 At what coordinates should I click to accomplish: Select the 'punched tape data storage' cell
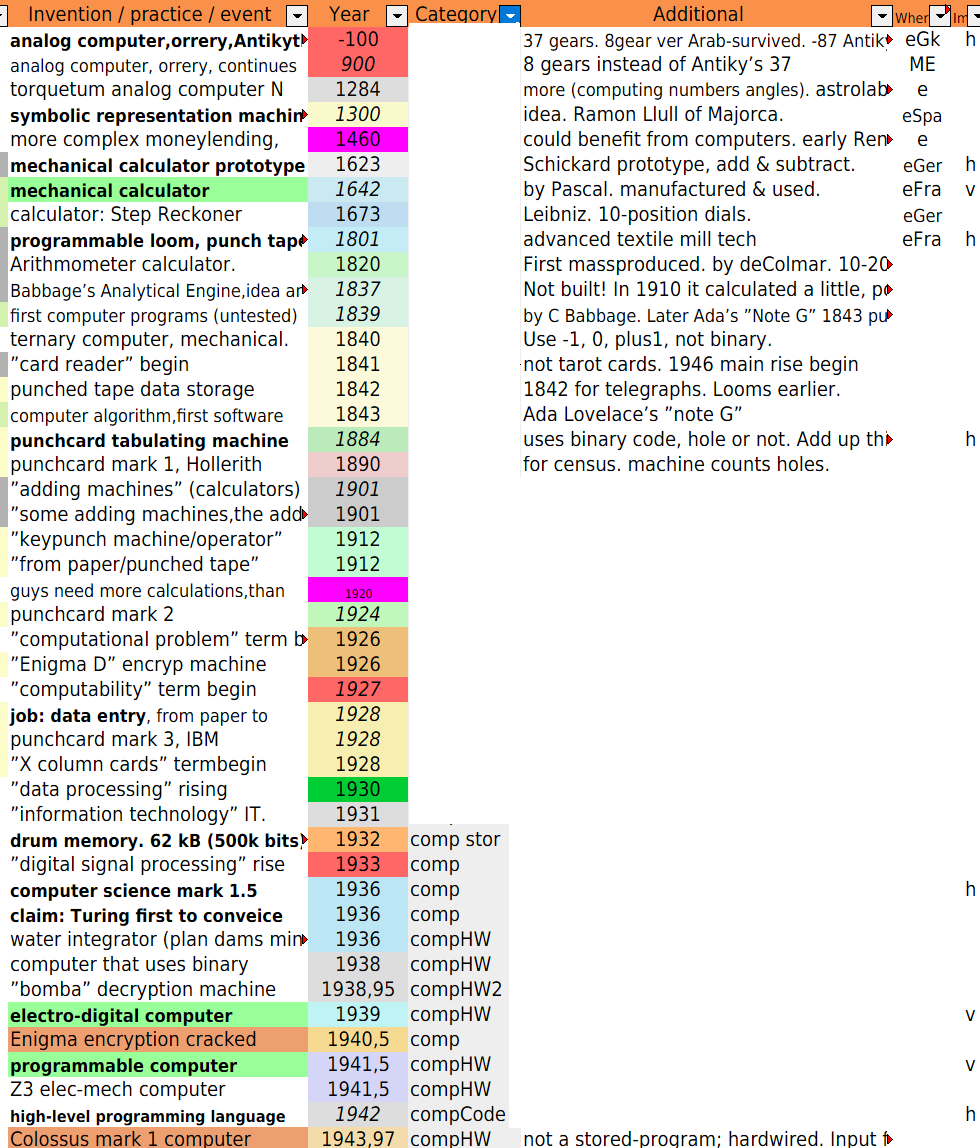click(157, 390)
